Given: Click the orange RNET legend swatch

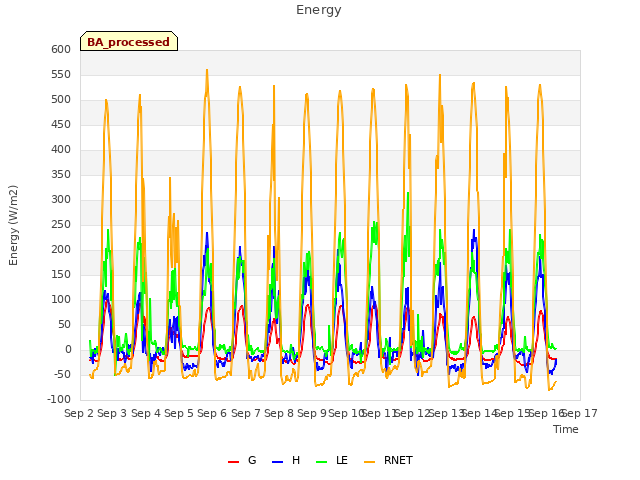Looking at the screenshot, I should [x=369, y=461].
